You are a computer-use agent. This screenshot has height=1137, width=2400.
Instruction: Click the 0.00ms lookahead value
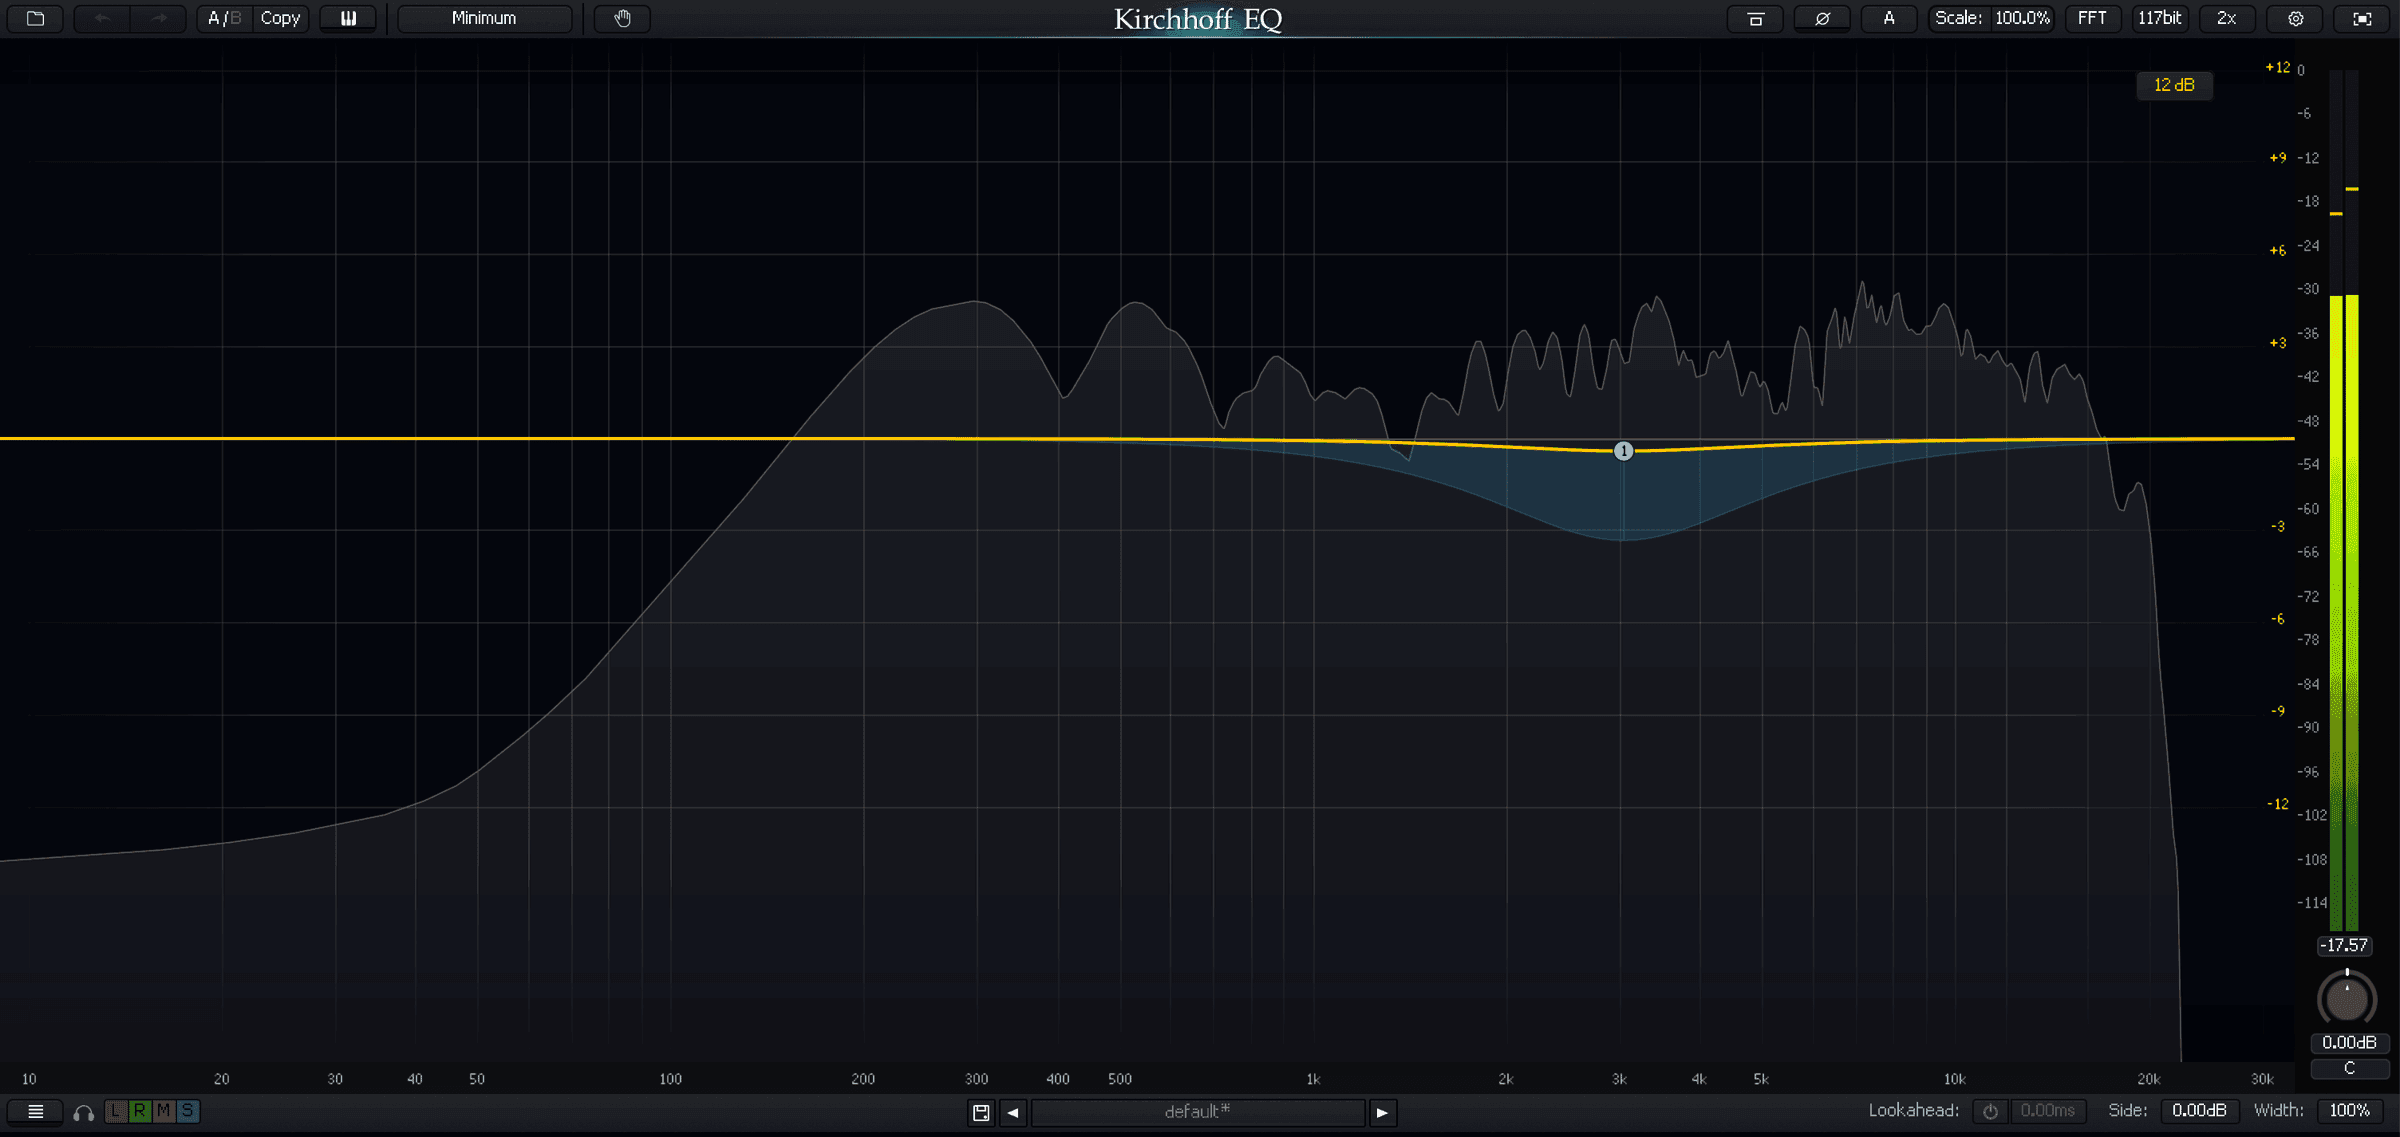(2047, 1111)
